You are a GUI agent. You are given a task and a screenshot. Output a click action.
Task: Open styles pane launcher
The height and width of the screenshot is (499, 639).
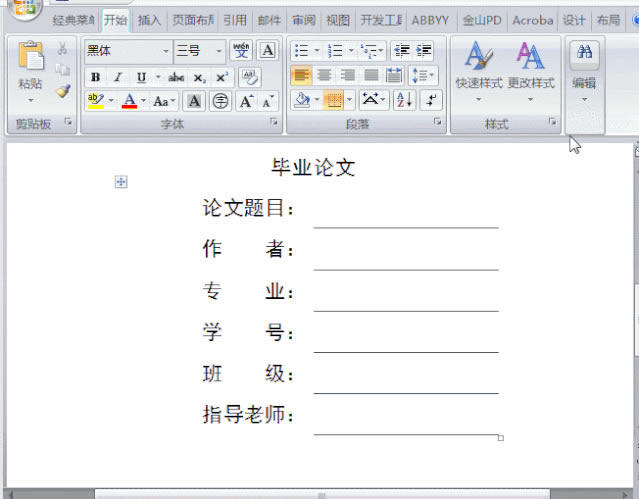point(553,122)
